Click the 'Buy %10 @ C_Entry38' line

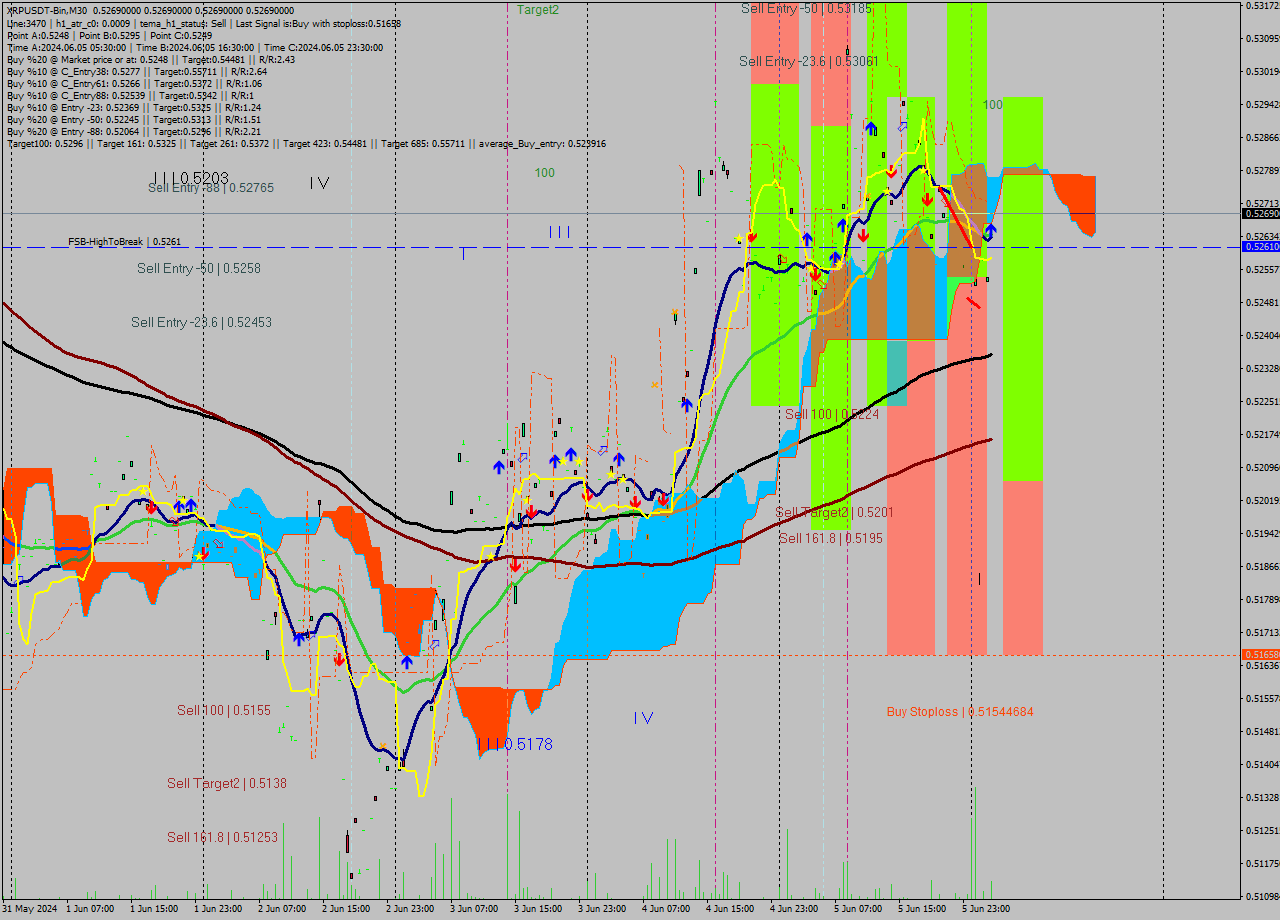[137, 71]
